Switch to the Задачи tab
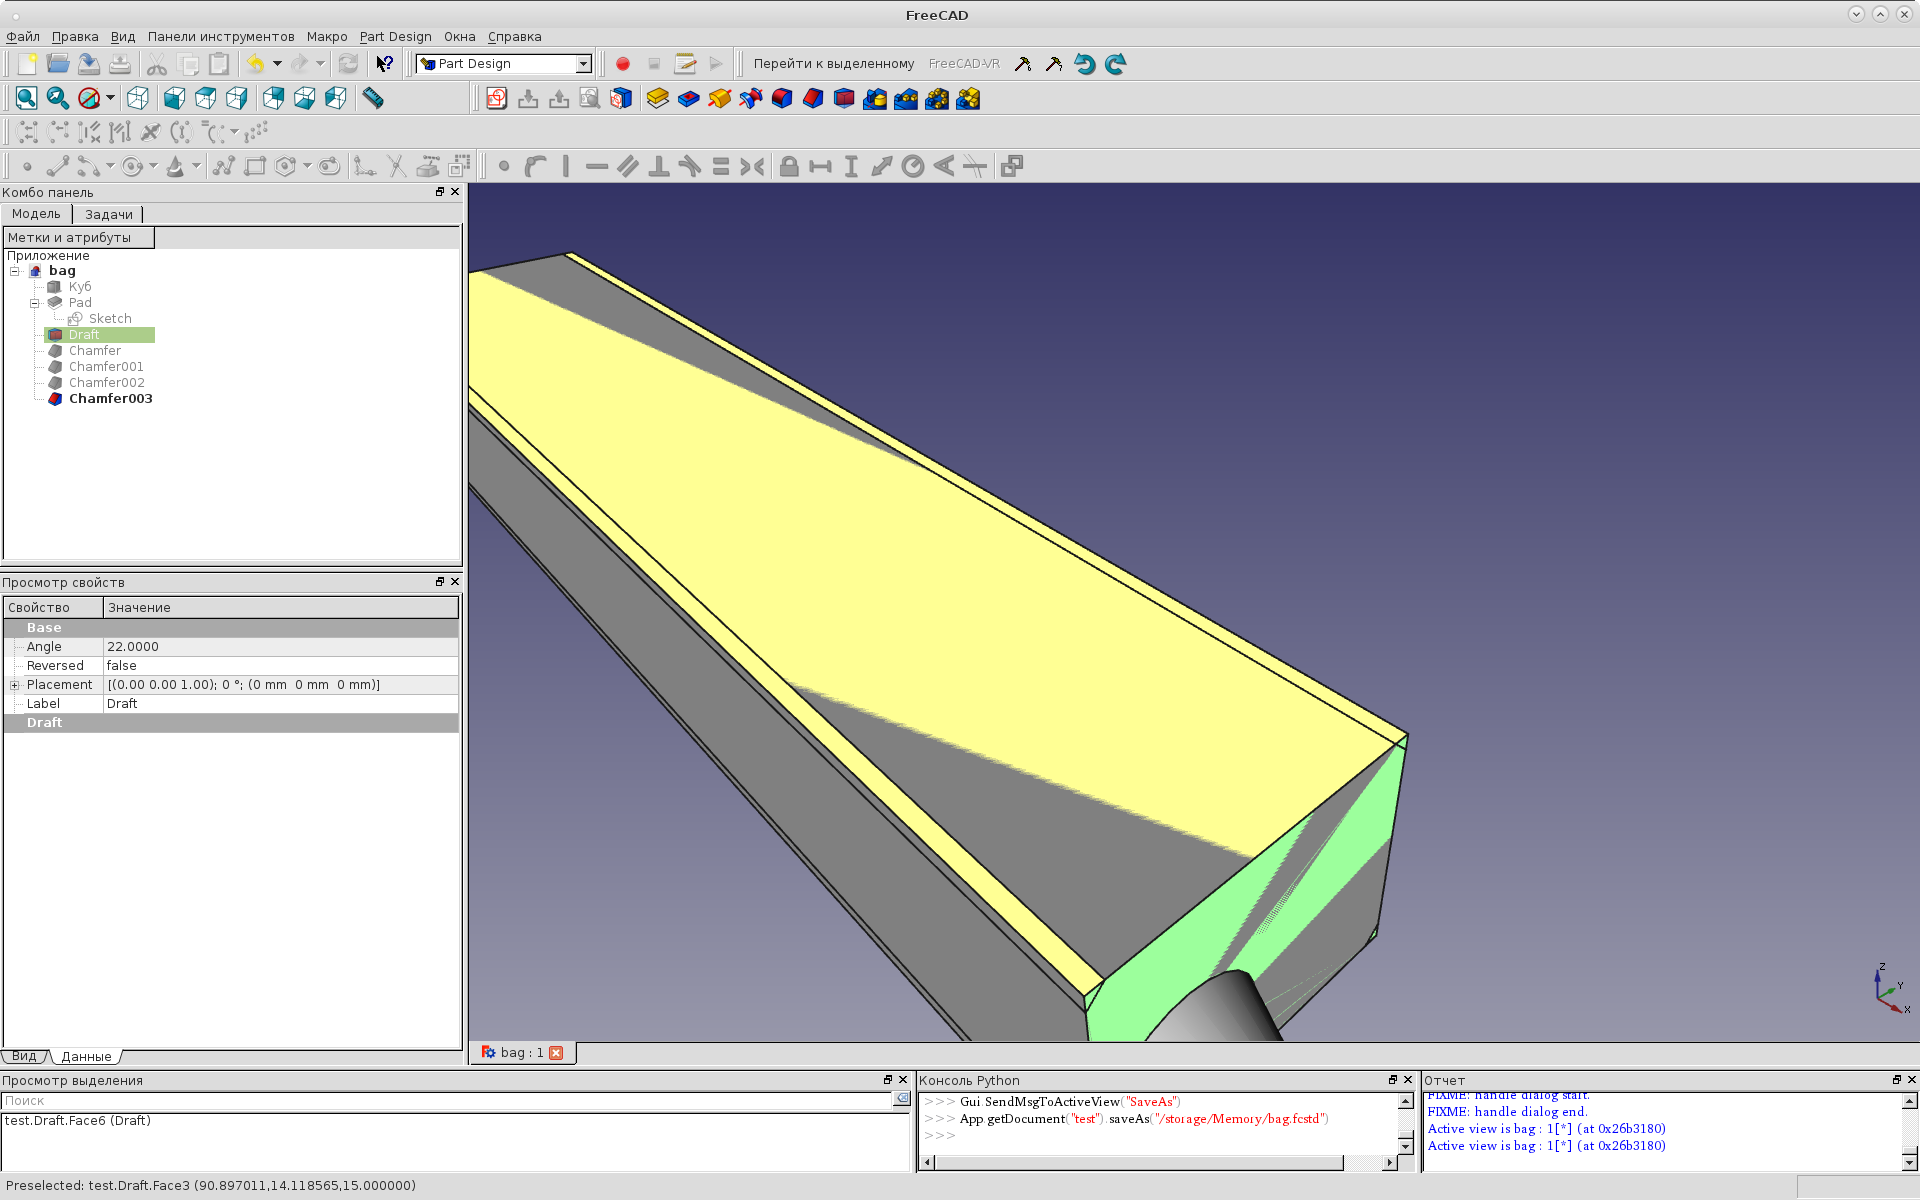The width and height of the screenshot is (1920, 1200). pos(108,214)
